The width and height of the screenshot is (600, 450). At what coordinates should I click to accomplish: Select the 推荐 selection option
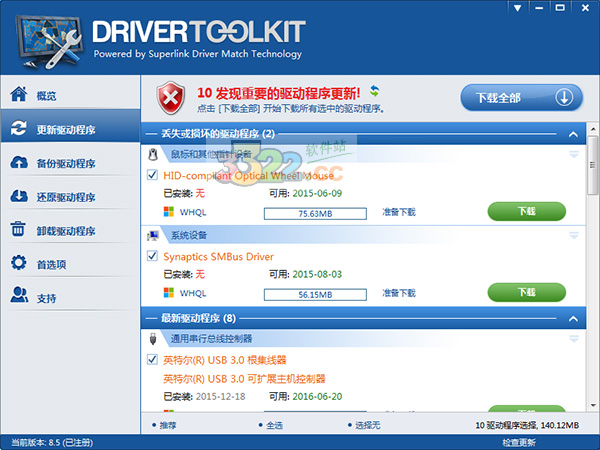pyautogui.click(x=164, y=425)
